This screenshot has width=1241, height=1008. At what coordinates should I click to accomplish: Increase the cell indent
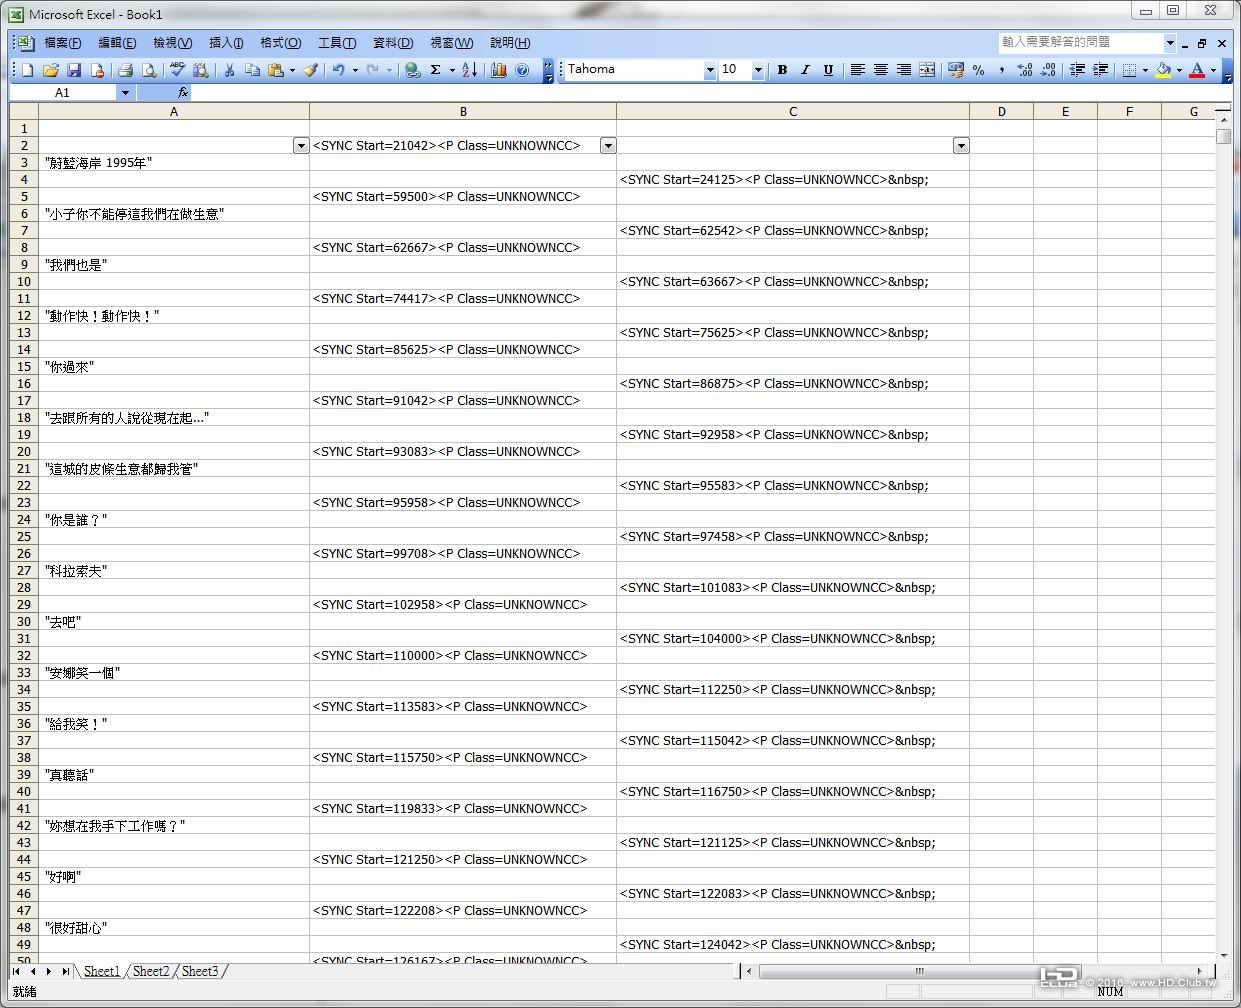tap(1100, 70)
